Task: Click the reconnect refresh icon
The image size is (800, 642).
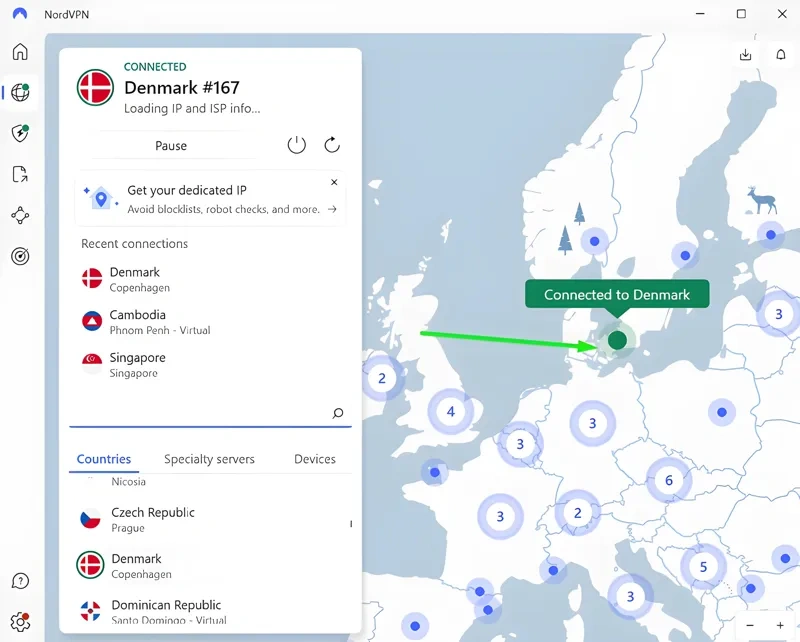Action: click(x=333, y=145)
